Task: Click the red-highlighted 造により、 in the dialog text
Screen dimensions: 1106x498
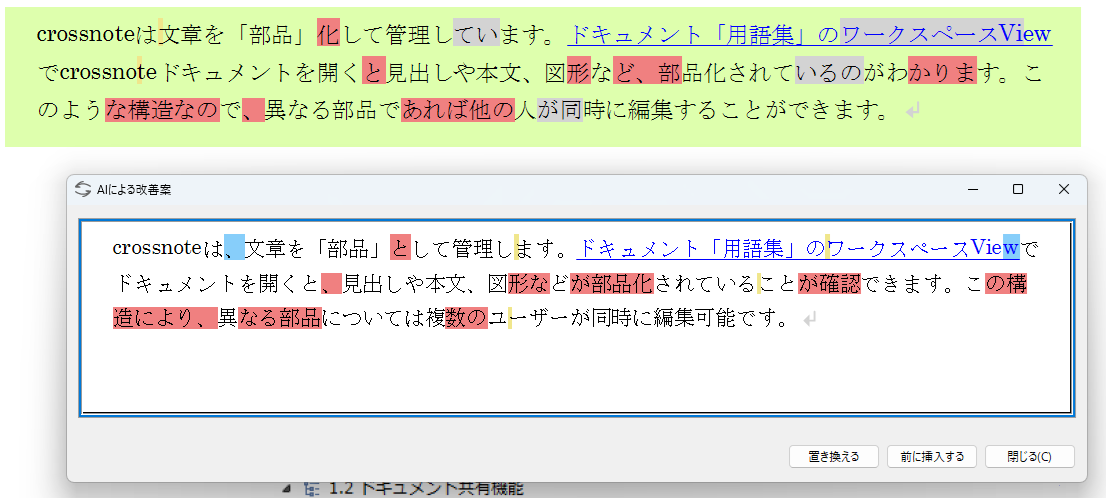Action: [164, 319]
